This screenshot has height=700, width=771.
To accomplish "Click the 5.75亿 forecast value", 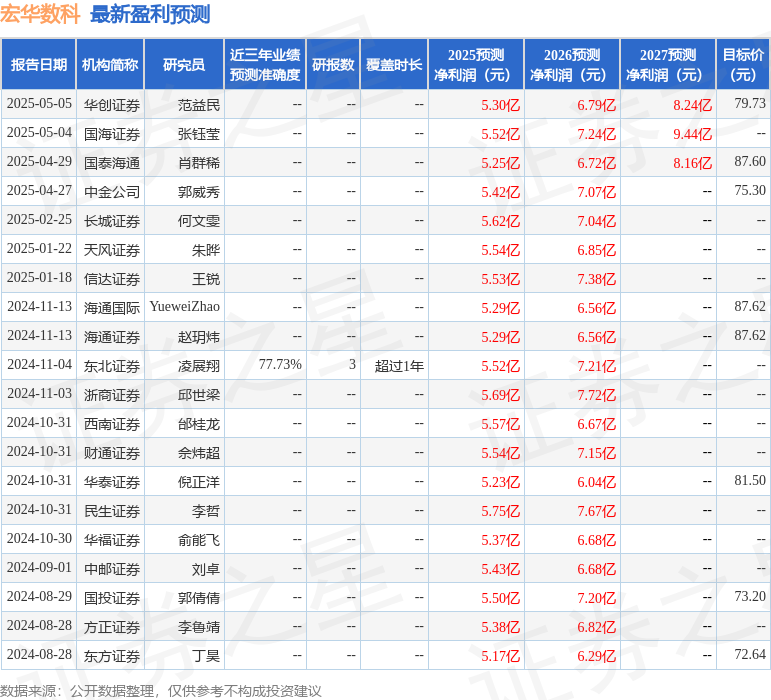I will coord(501,511).
